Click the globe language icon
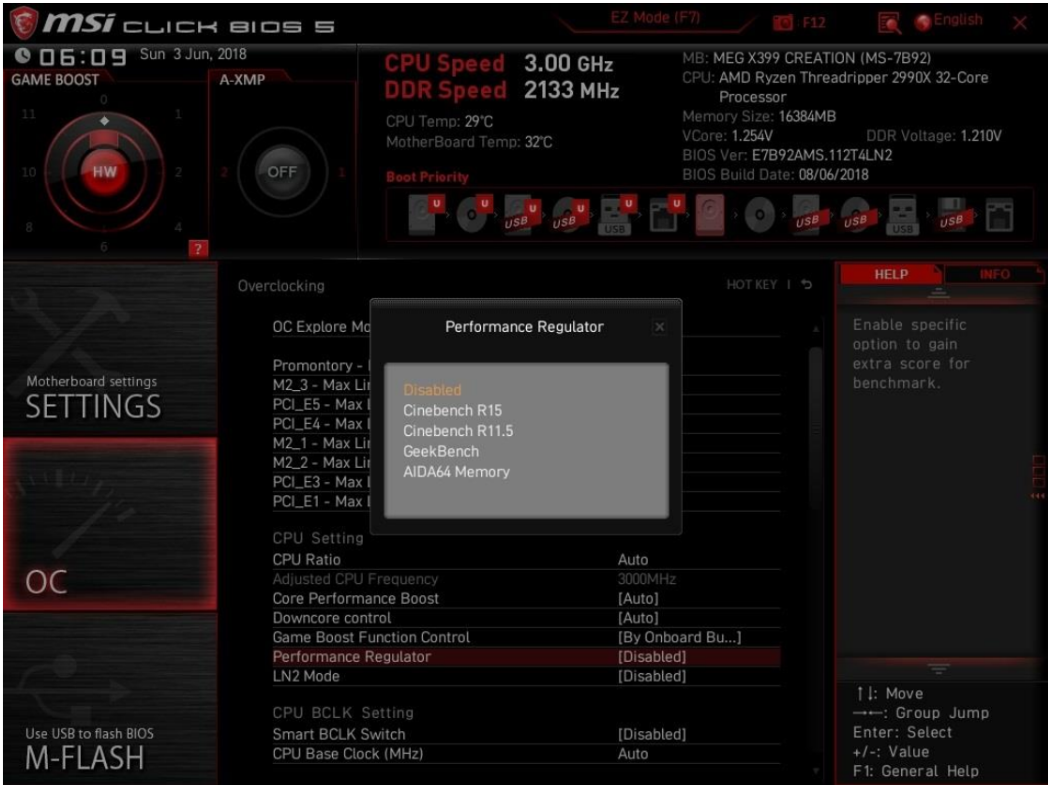This screenshot has width=1048, height=785. pyautogui.click(x=923, y=23)
